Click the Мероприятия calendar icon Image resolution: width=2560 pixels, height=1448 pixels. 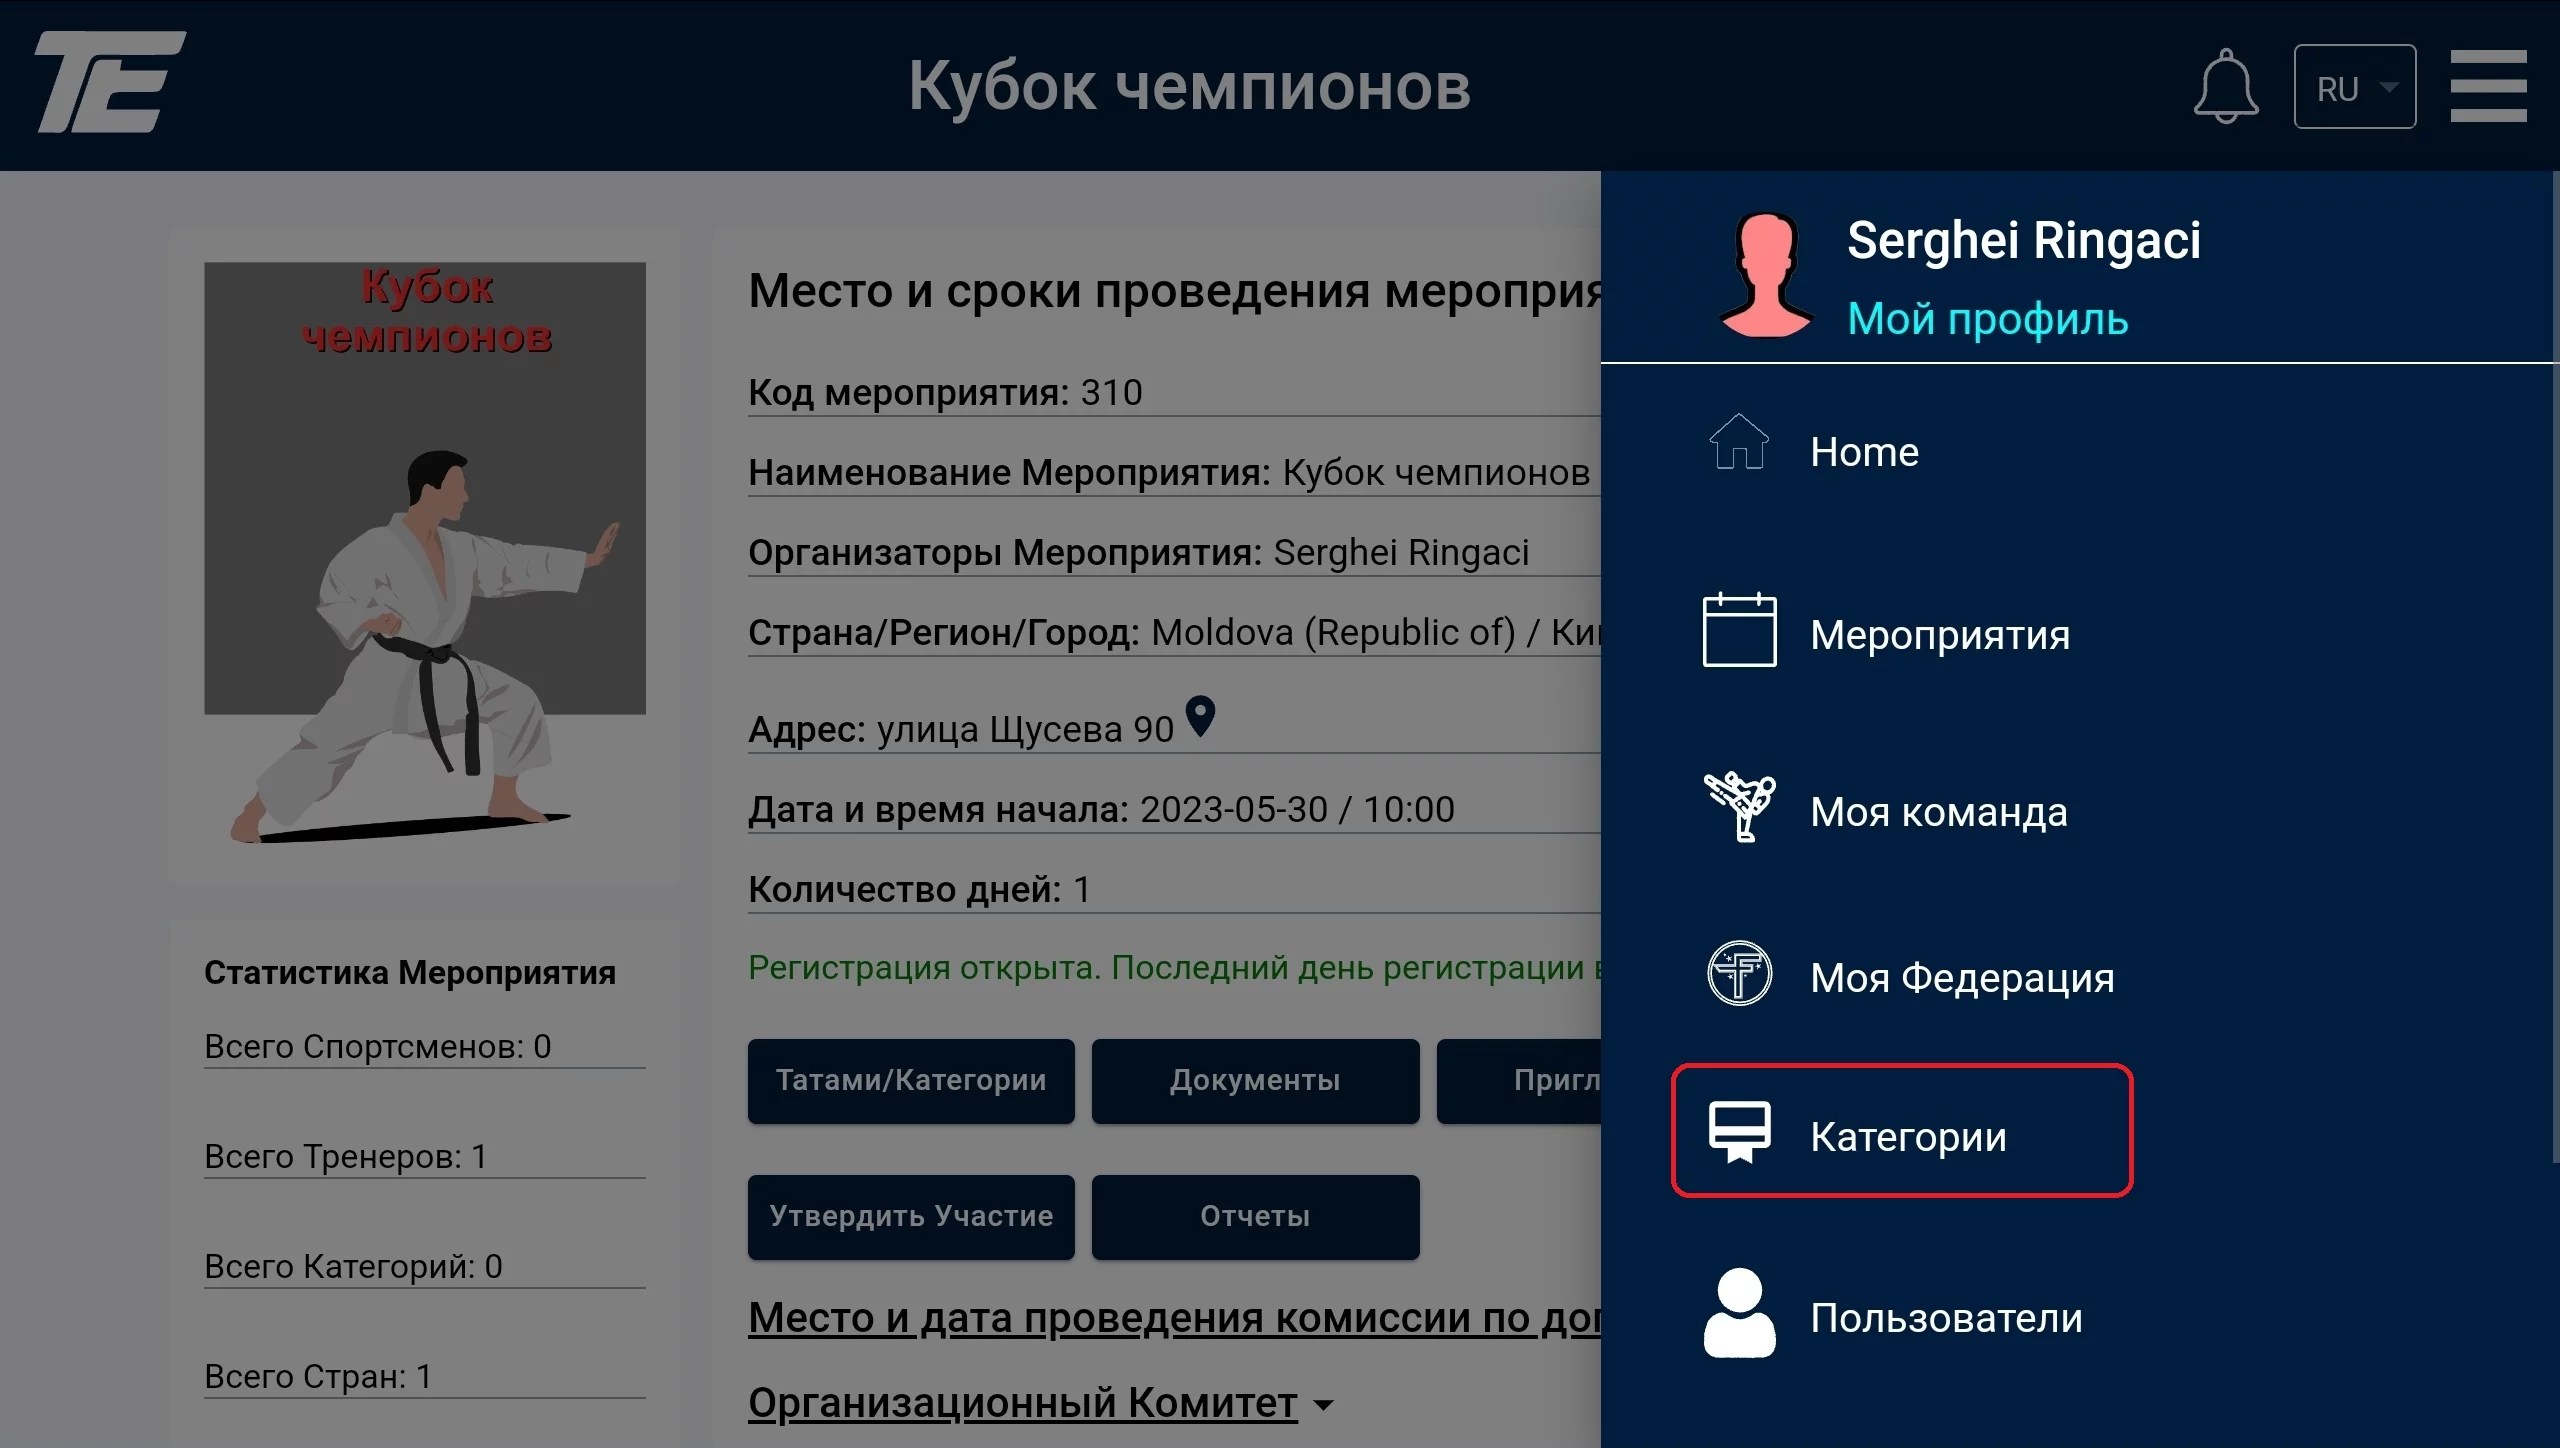(x=1739, y=629)
